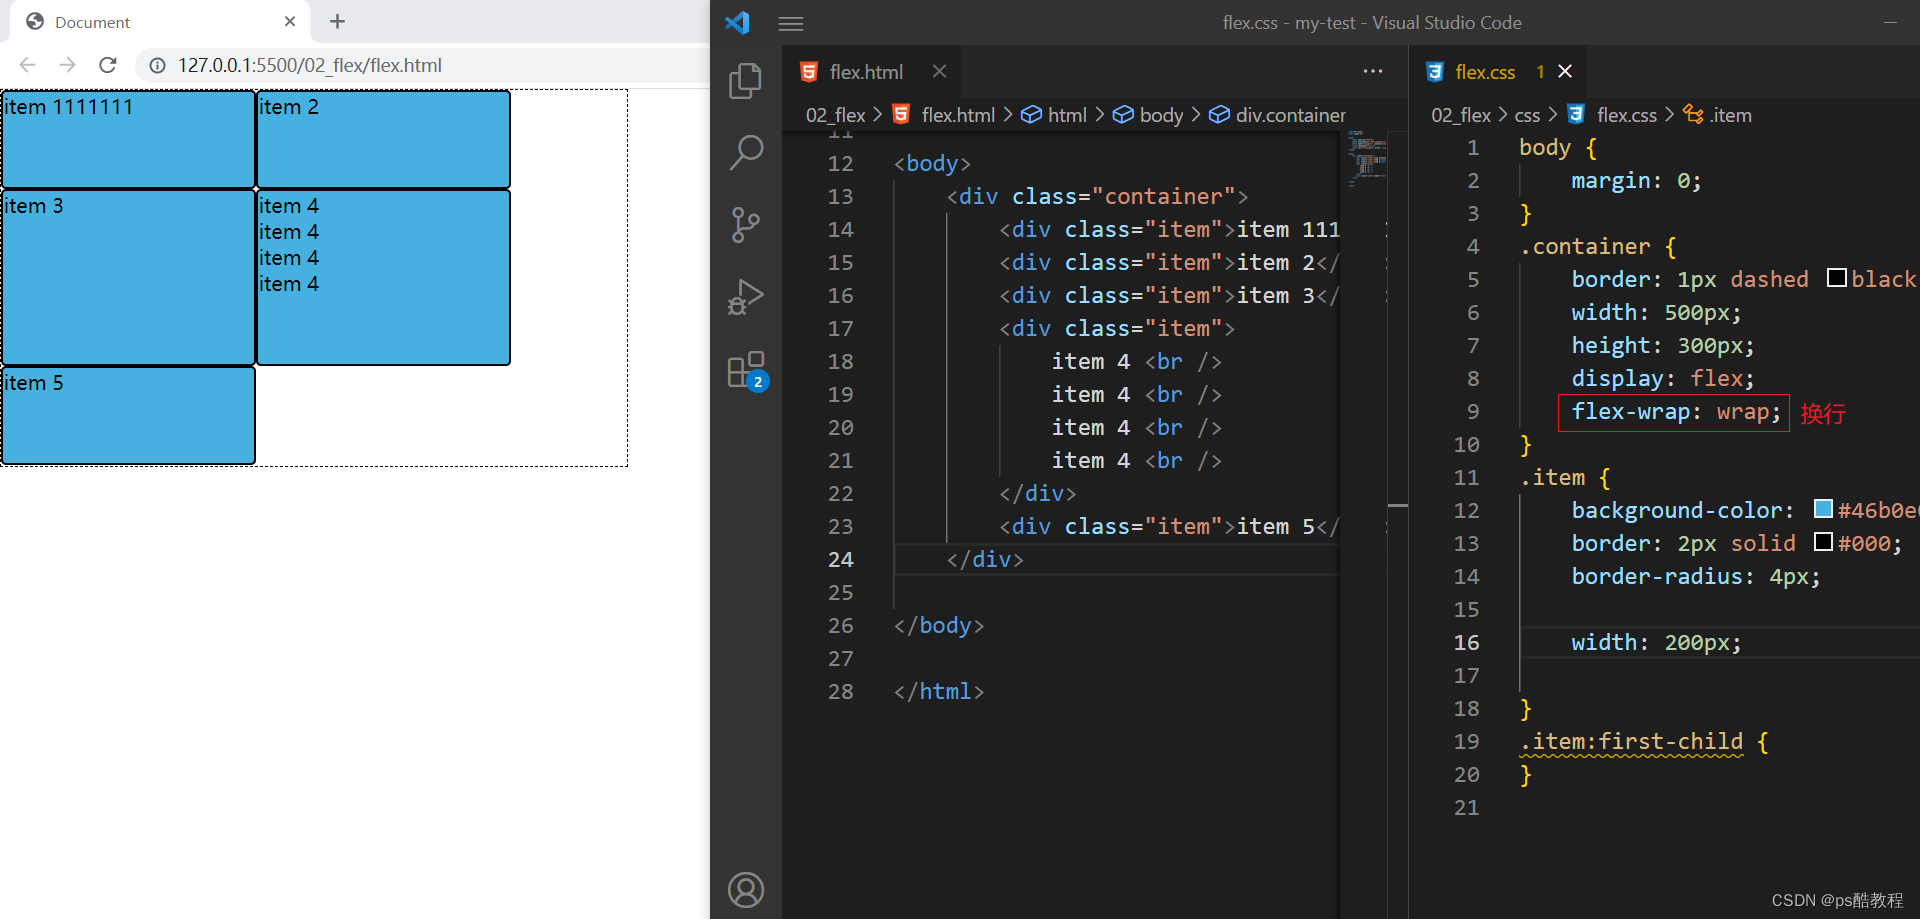Open More Actions menu for flex.html editor group
Viewport: 1920px width, 919px height.
(1373, 71)
